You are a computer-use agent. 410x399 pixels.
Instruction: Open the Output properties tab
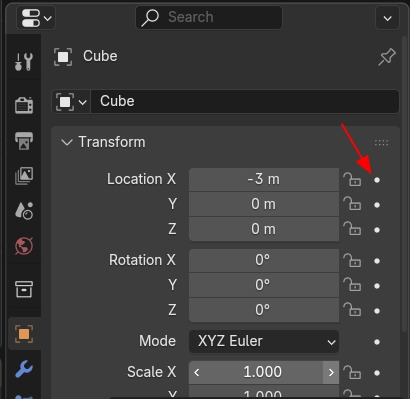(x=24, y=141)
